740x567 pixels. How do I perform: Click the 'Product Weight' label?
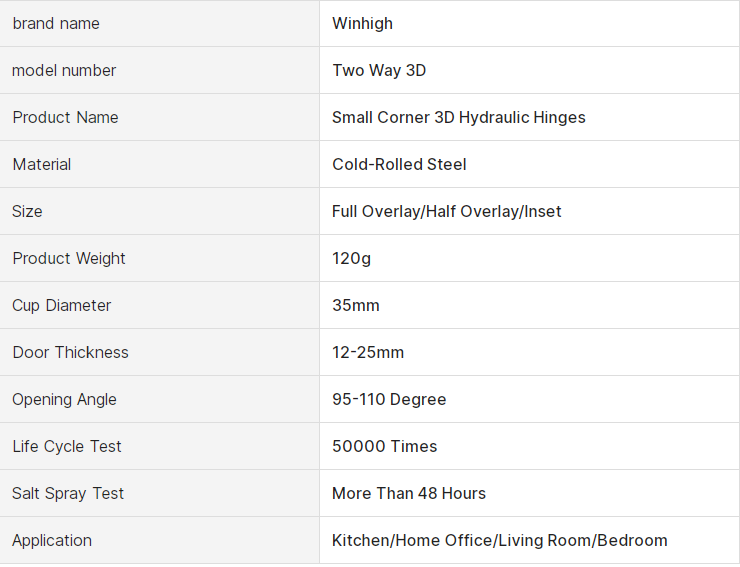coord(69,258)
